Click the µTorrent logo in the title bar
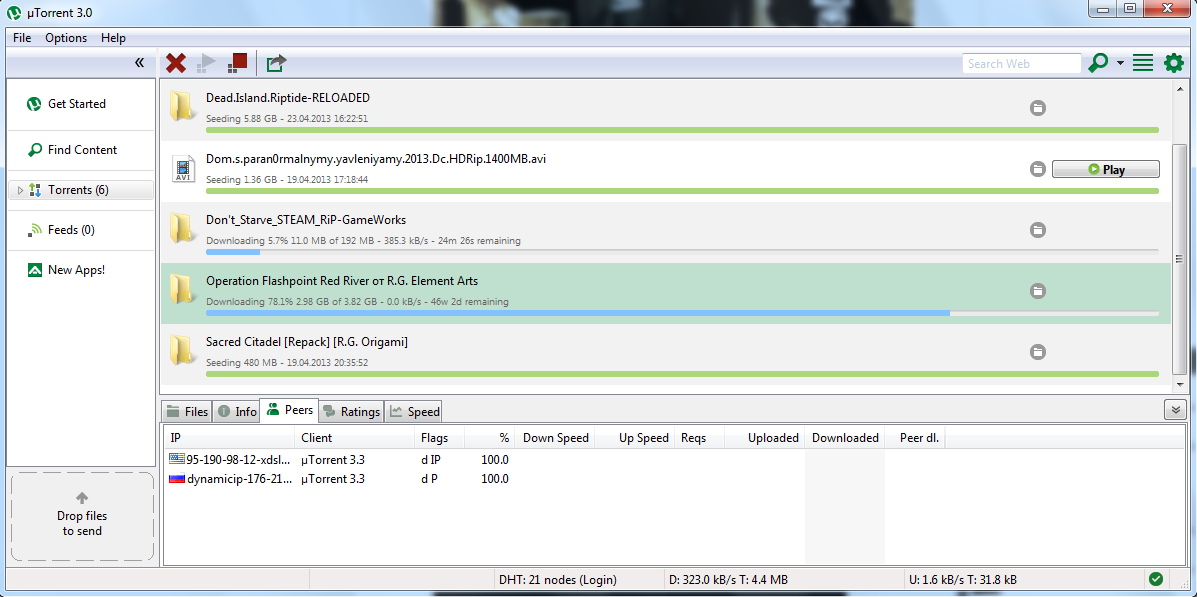This screenshot has height=597, width=1197. [x=14, y=11]
